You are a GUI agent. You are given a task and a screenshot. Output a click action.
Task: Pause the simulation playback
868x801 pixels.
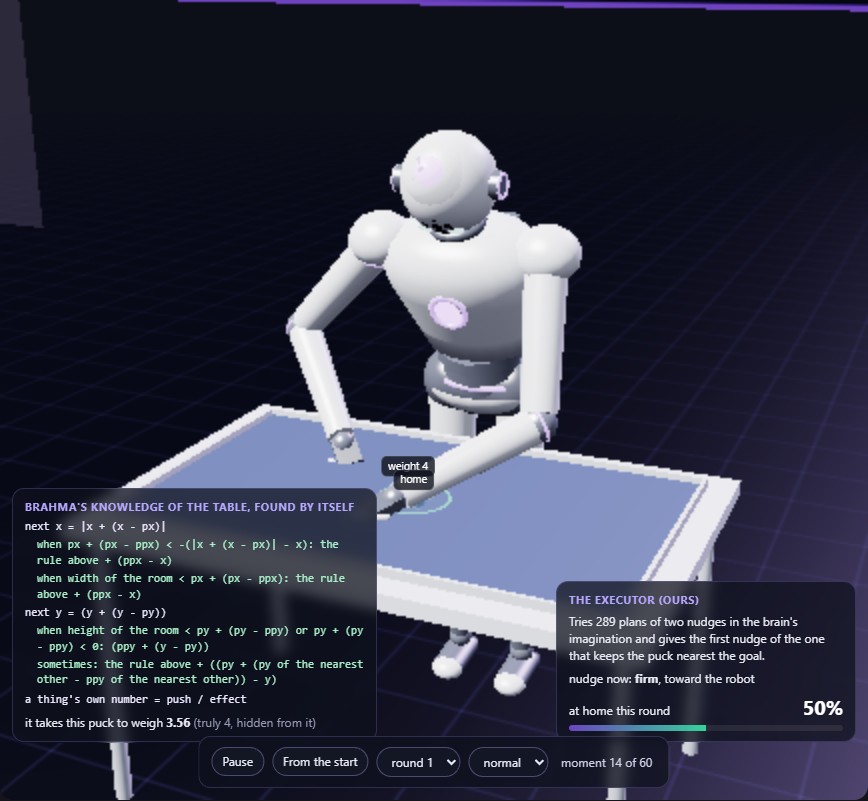coord(237,762)
